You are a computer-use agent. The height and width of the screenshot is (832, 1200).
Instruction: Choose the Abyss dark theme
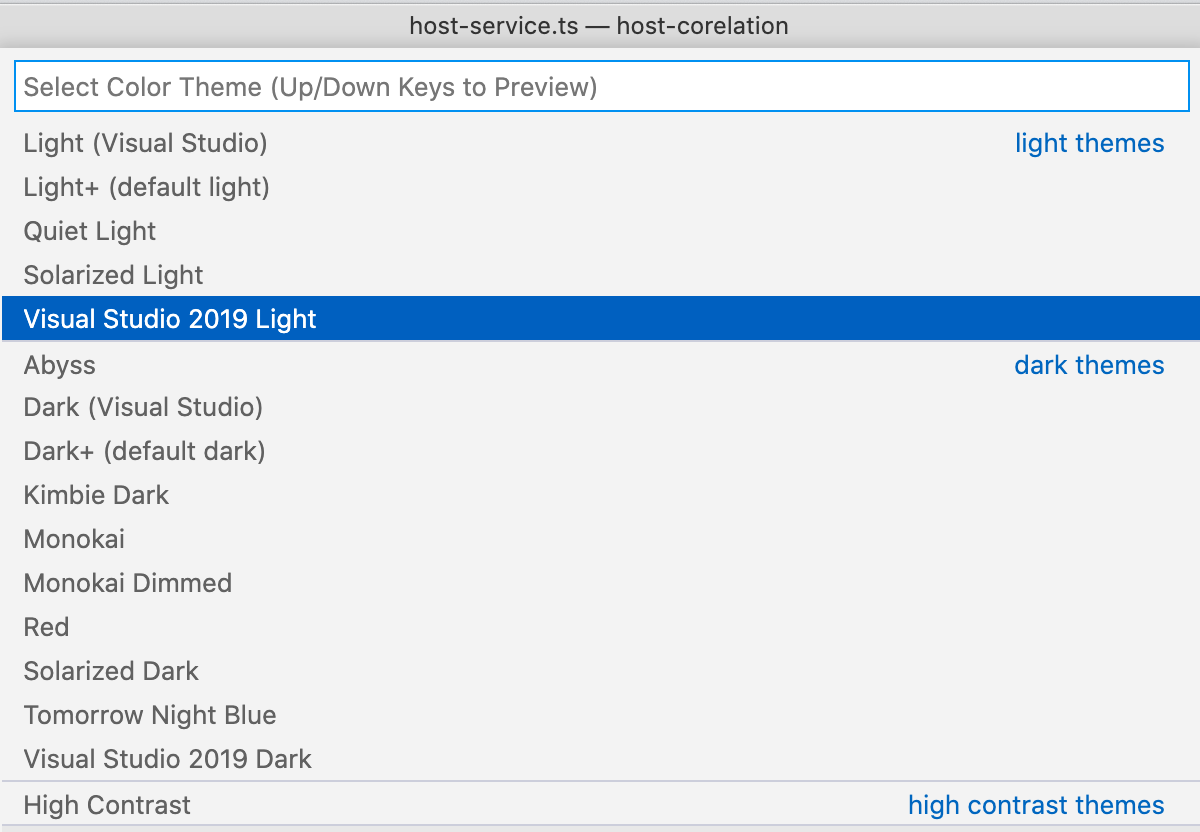coord(60,364)
